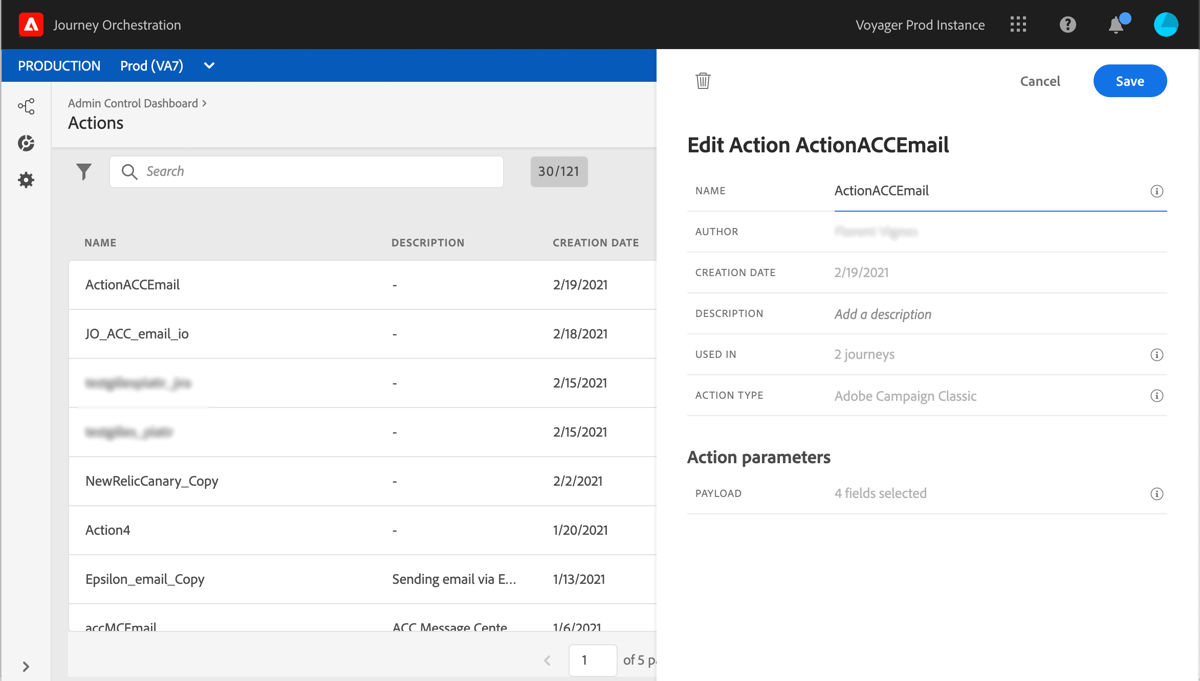Open Help via the question mark icon
Image resolution: width=1200 pixels, height=681 pixels.
1067,24
